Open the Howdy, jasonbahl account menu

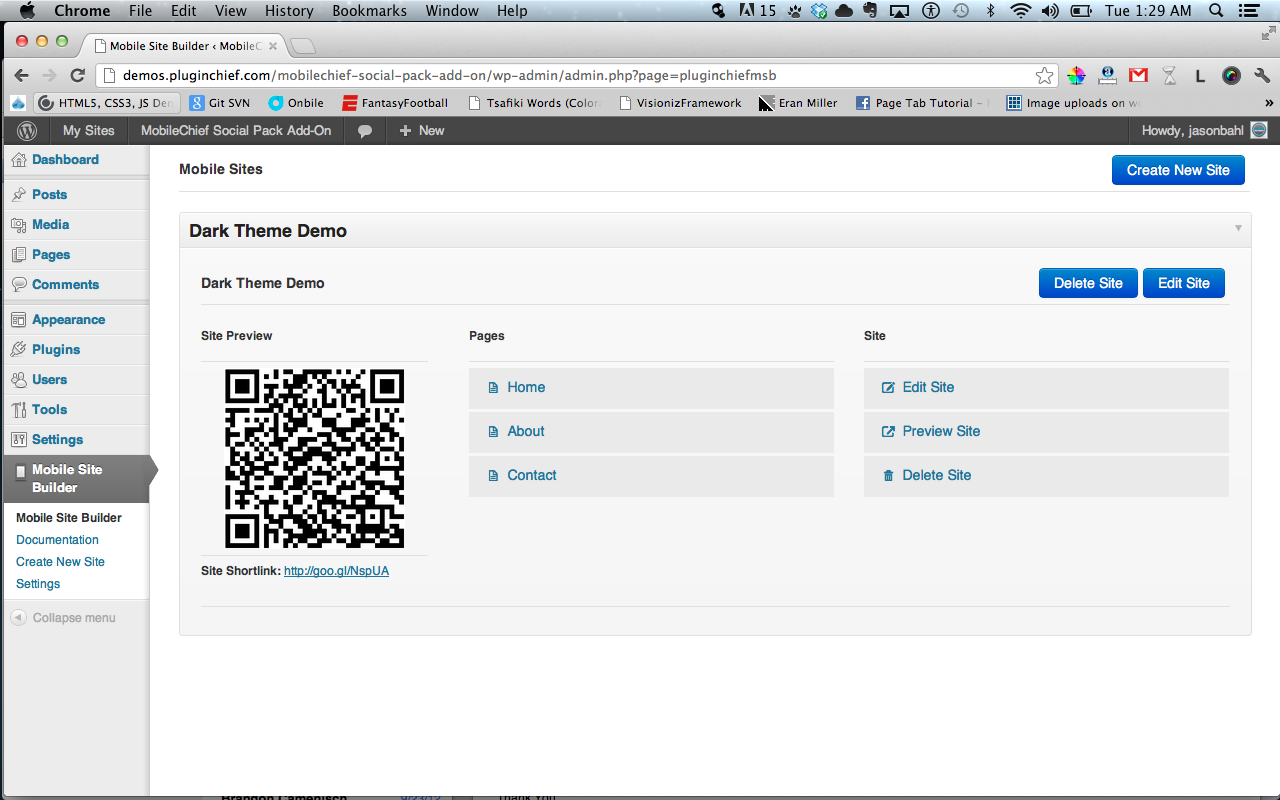click(1204, 131)
